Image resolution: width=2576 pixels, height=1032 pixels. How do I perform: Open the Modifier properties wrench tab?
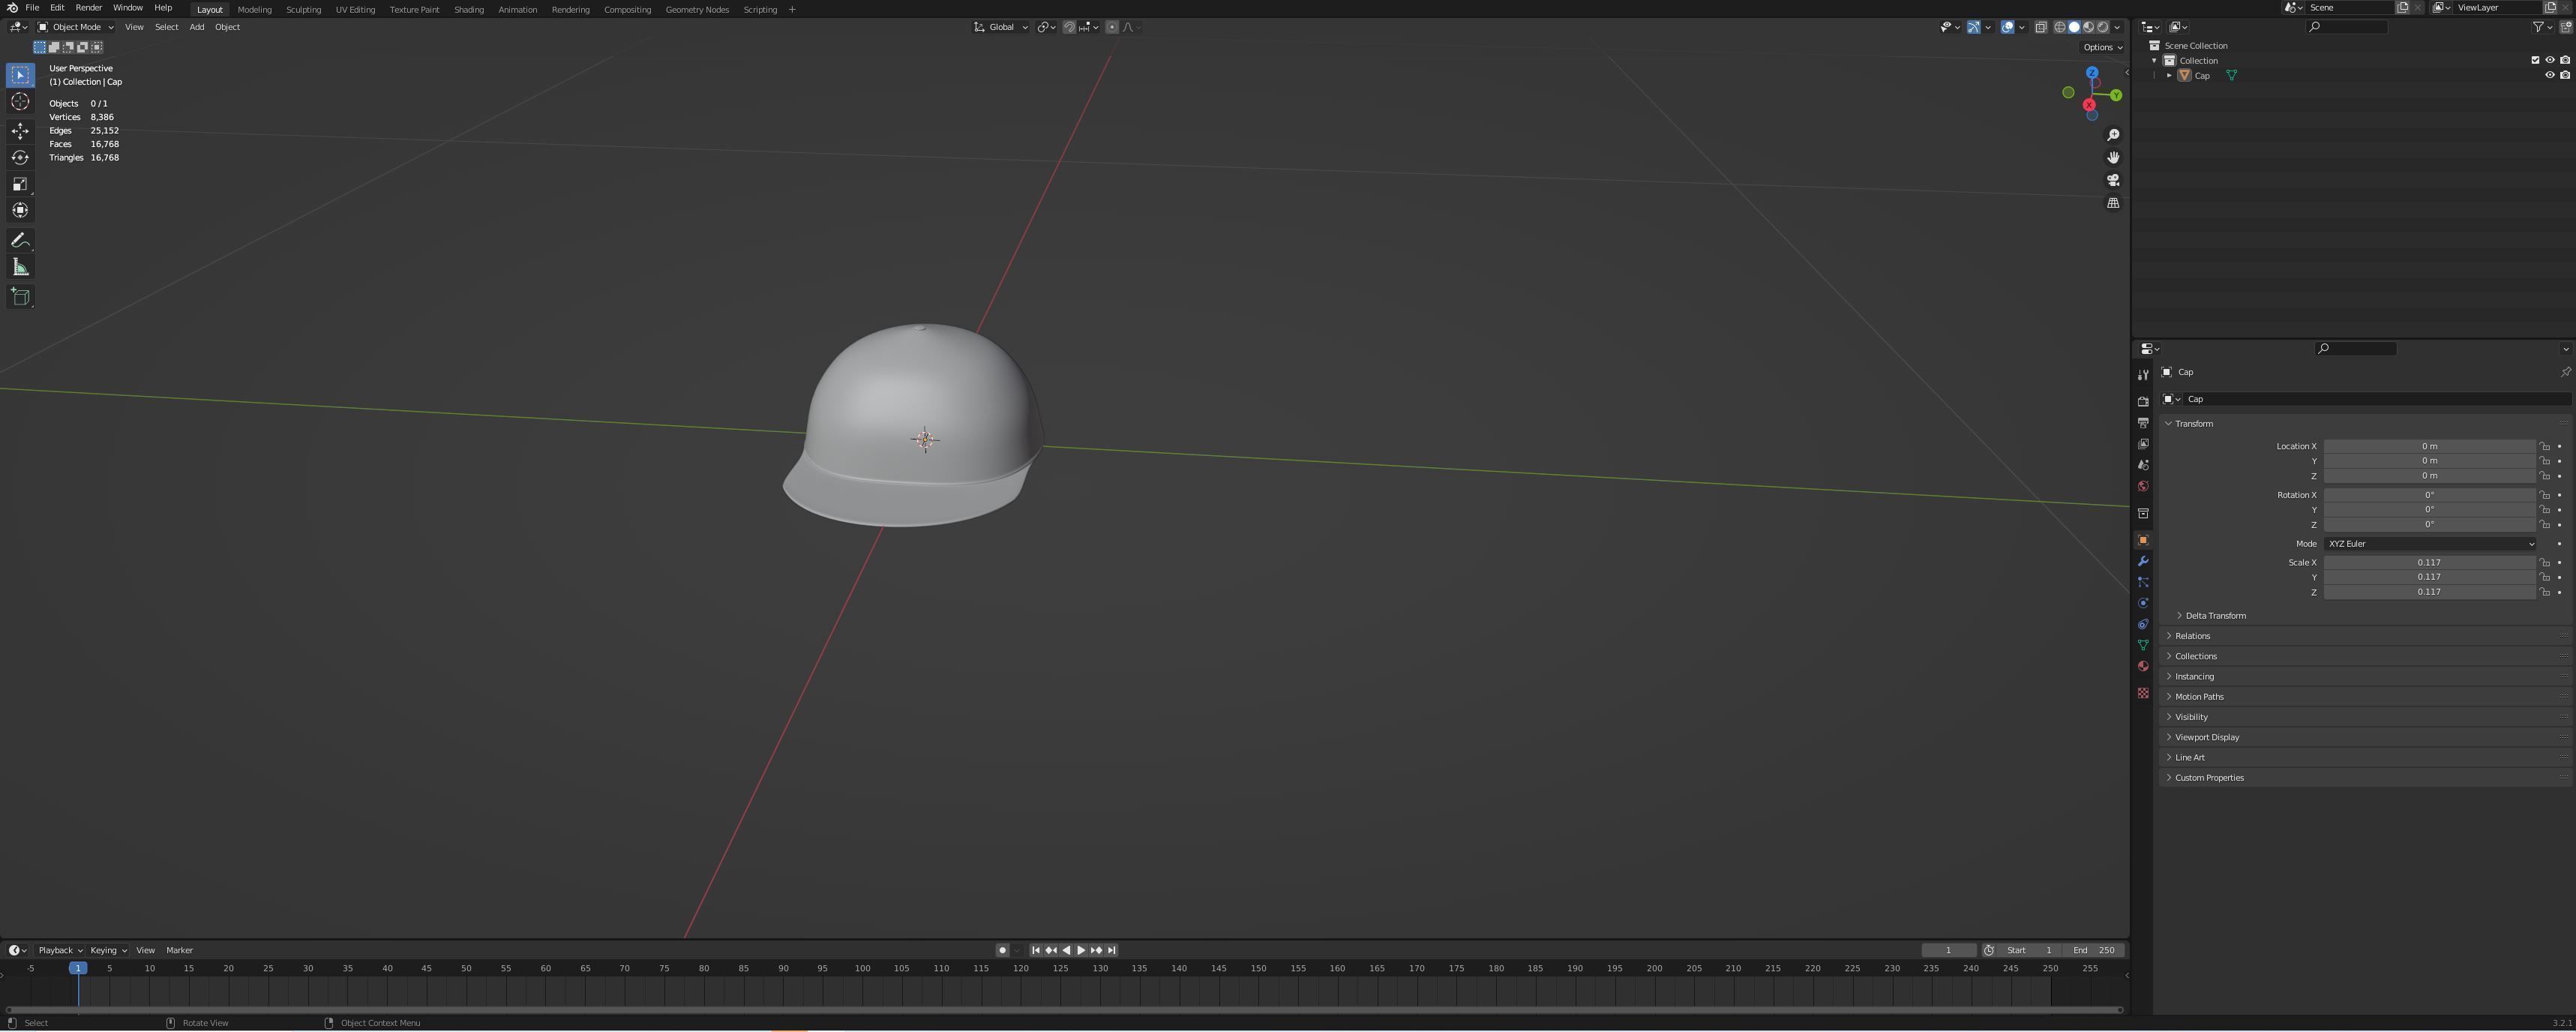2143,561
